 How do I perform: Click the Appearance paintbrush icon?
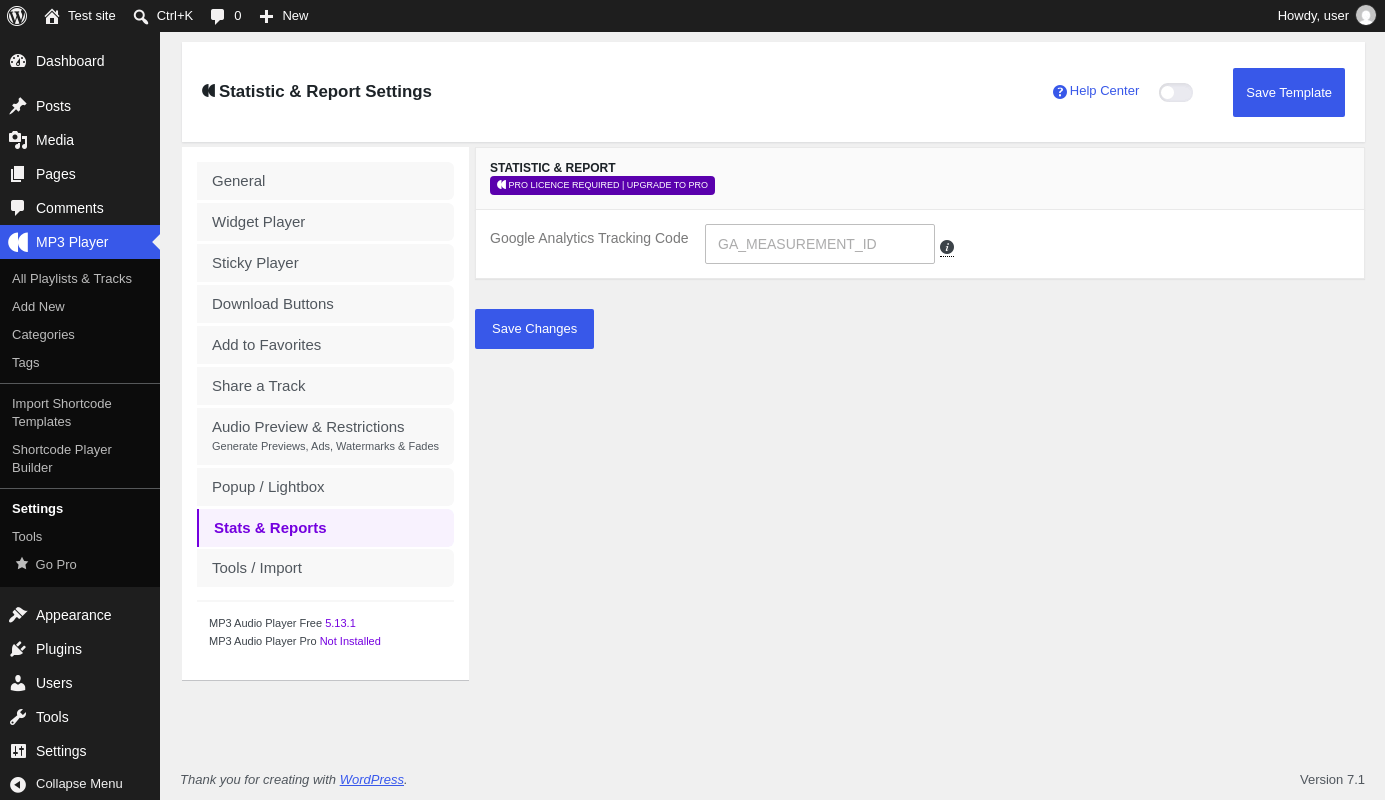coord(18,615)
